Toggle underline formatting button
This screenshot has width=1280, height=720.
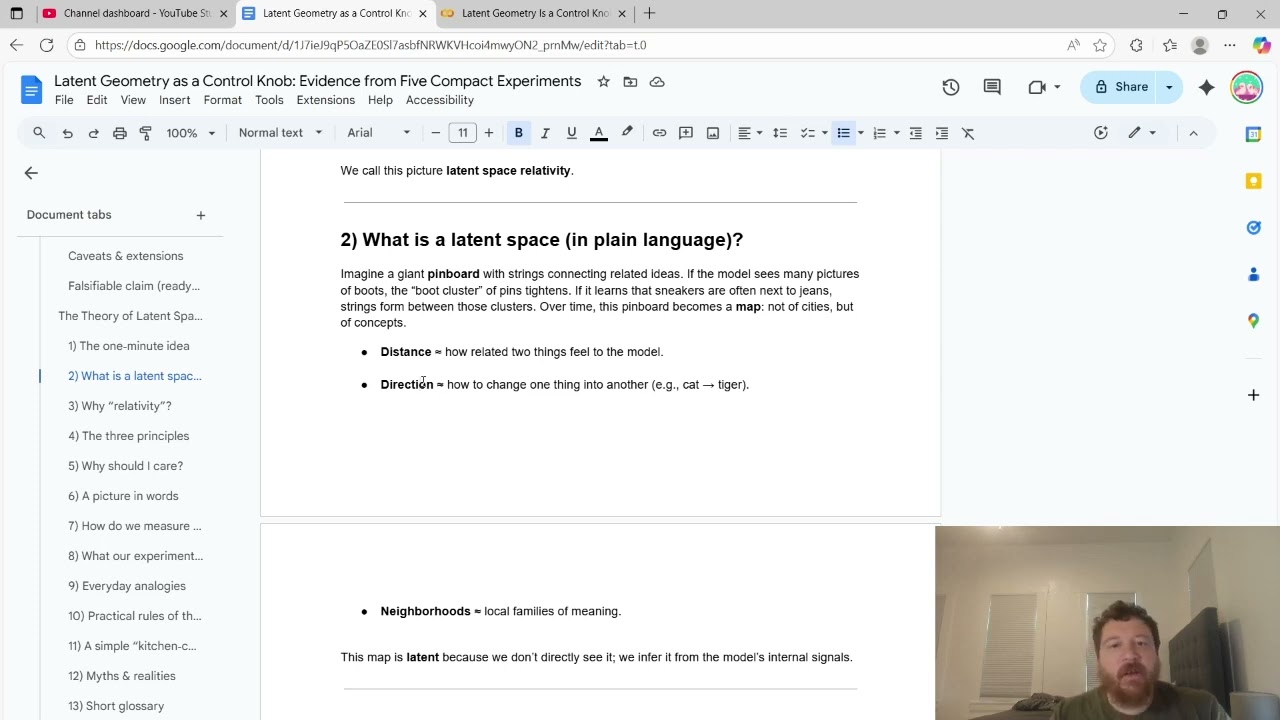(571, 133)
